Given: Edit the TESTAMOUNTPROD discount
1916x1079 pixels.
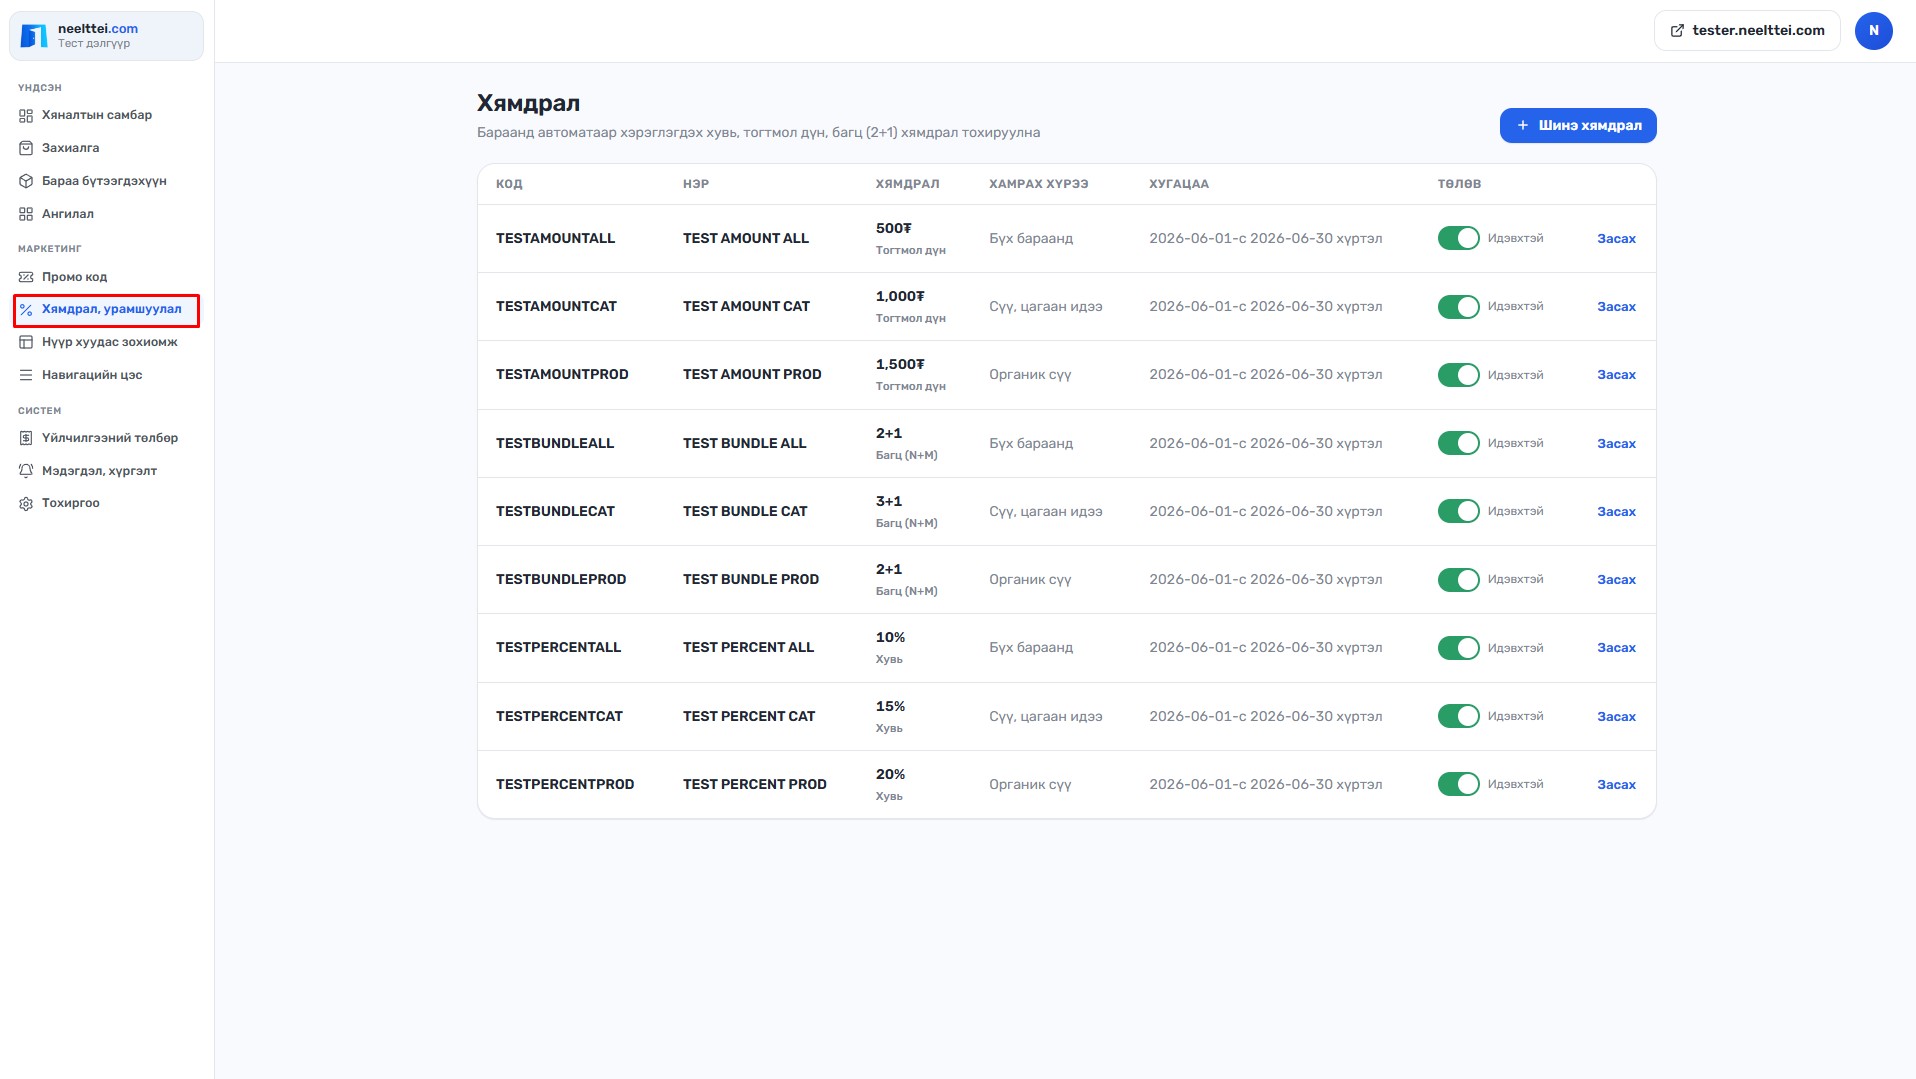Looking at the screenshot, I should [1616, 375].
